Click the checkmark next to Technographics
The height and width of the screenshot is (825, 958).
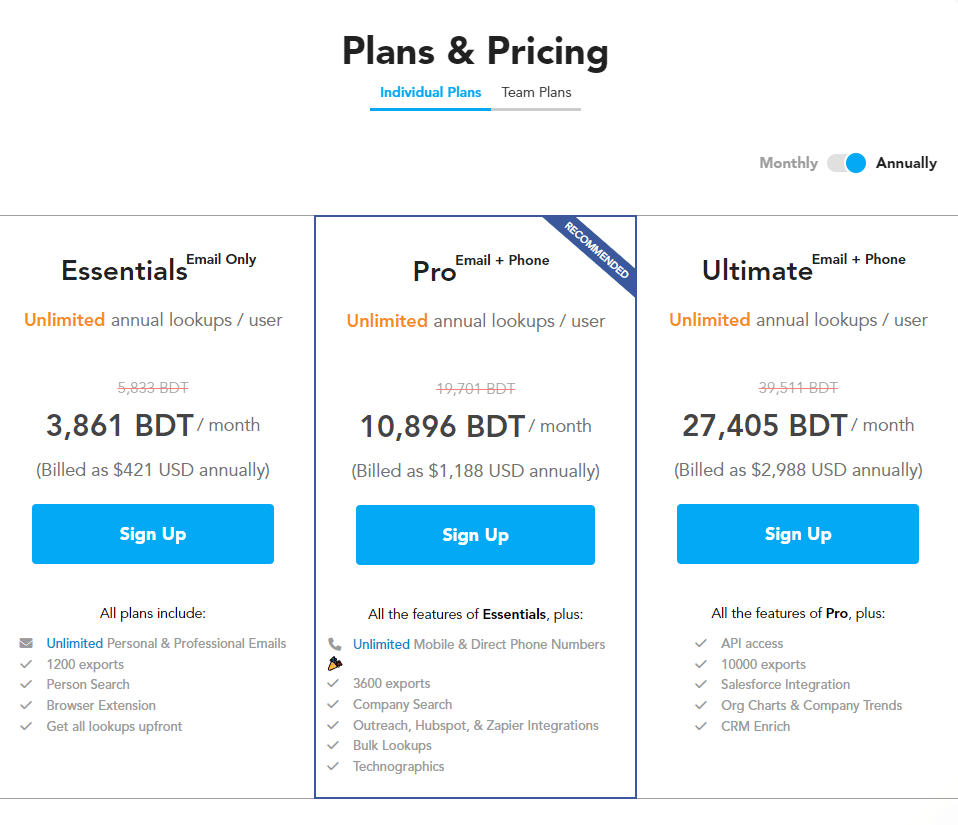333,766
